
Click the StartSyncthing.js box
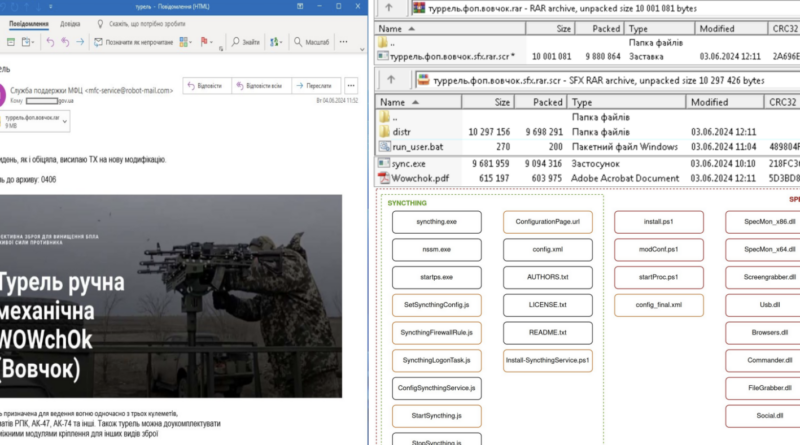(436, 415)
